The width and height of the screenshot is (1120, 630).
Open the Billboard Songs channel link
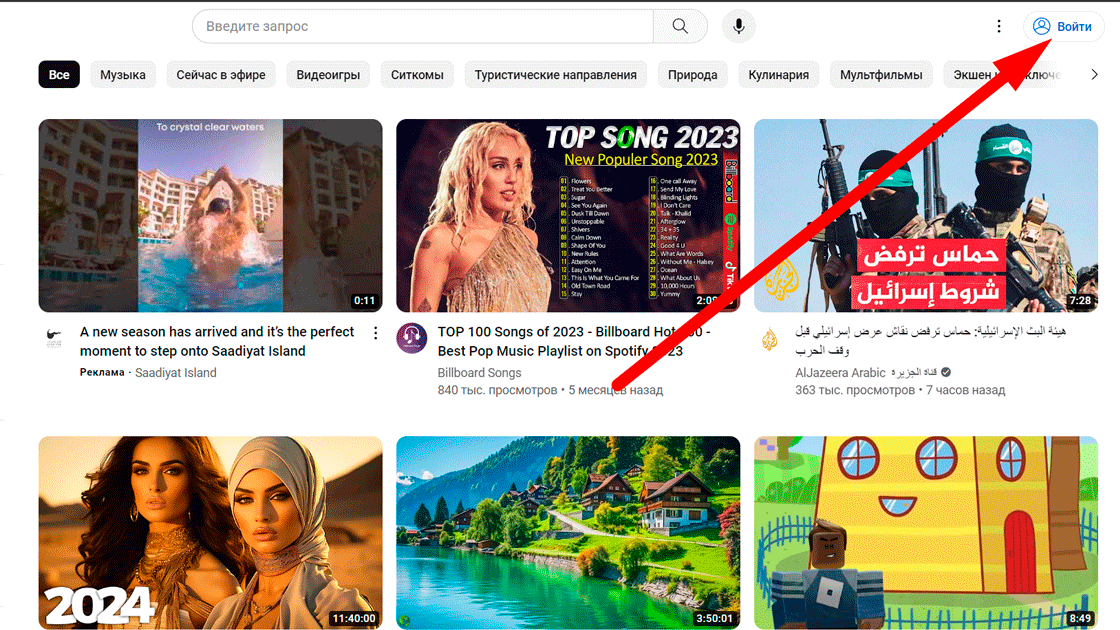pyautogui.click(x=479, y=373)
